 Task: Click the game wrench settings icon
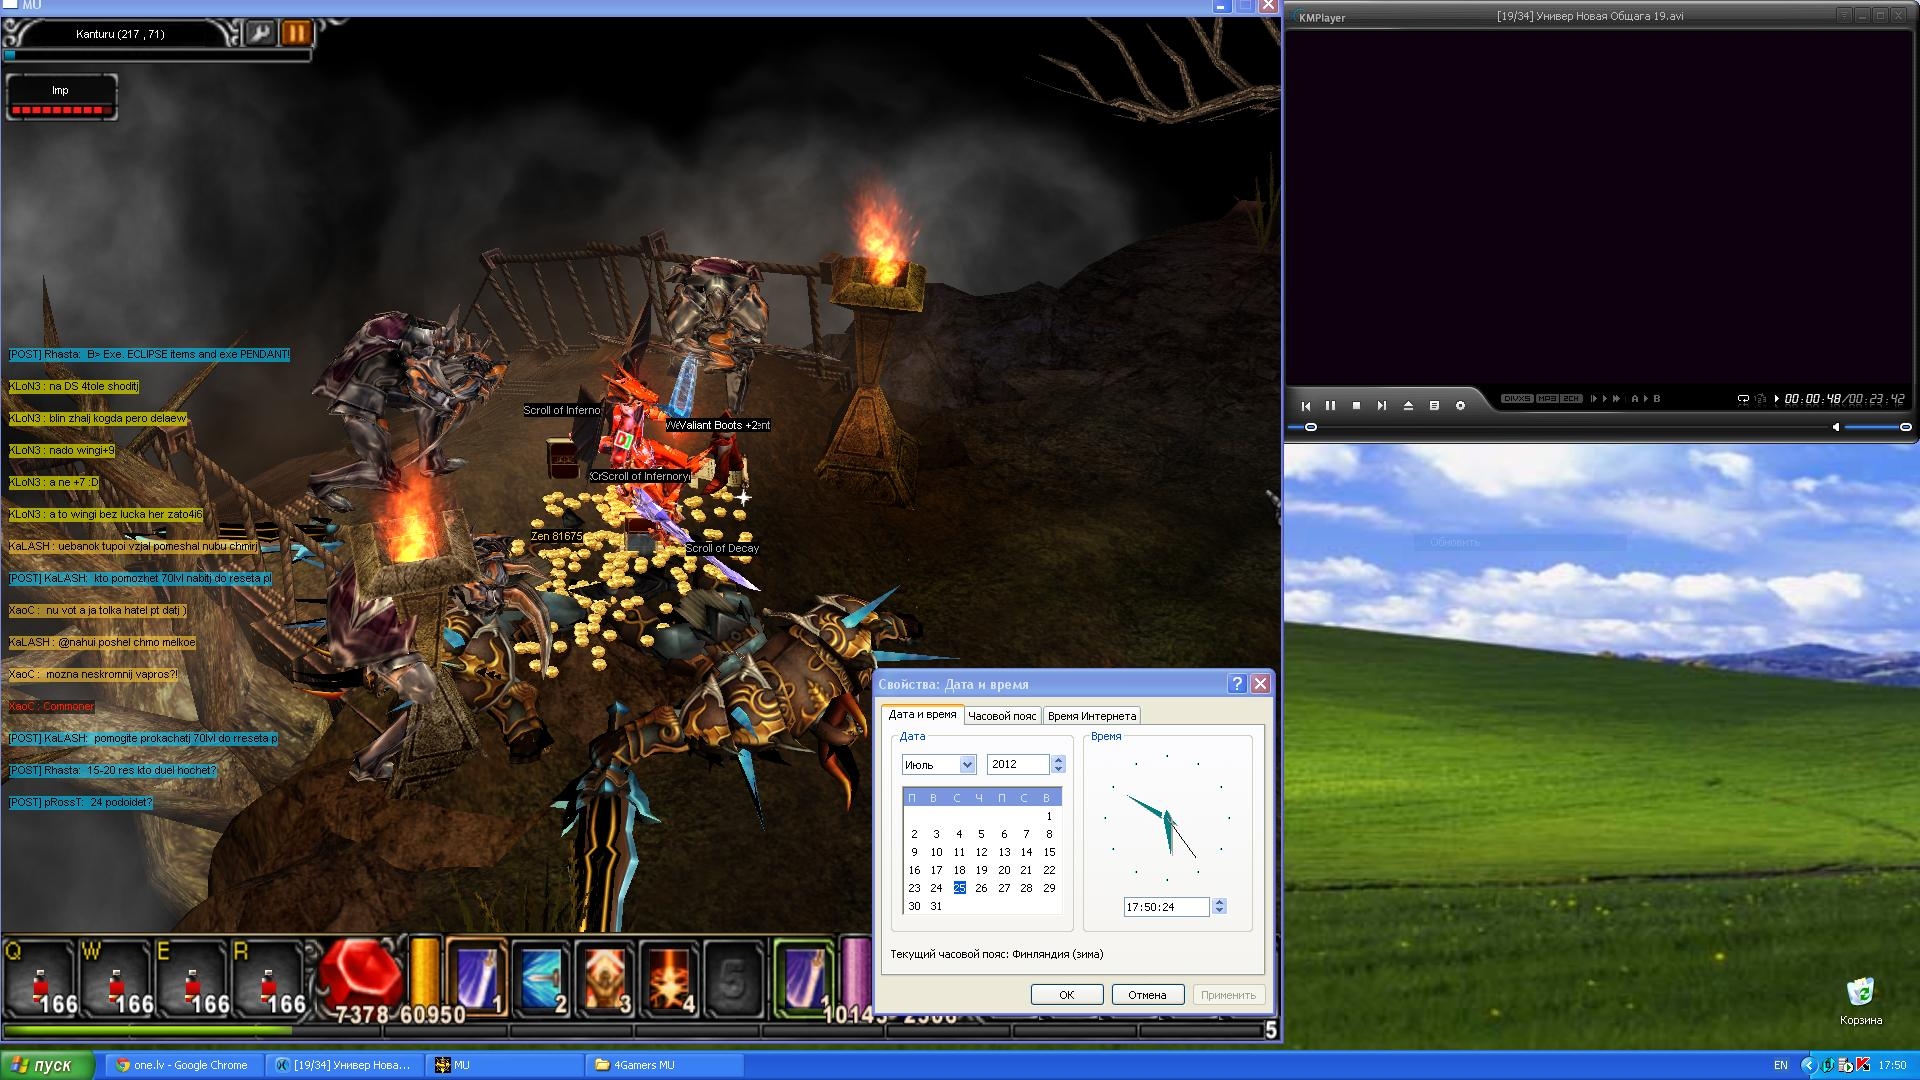pos(260,33)
